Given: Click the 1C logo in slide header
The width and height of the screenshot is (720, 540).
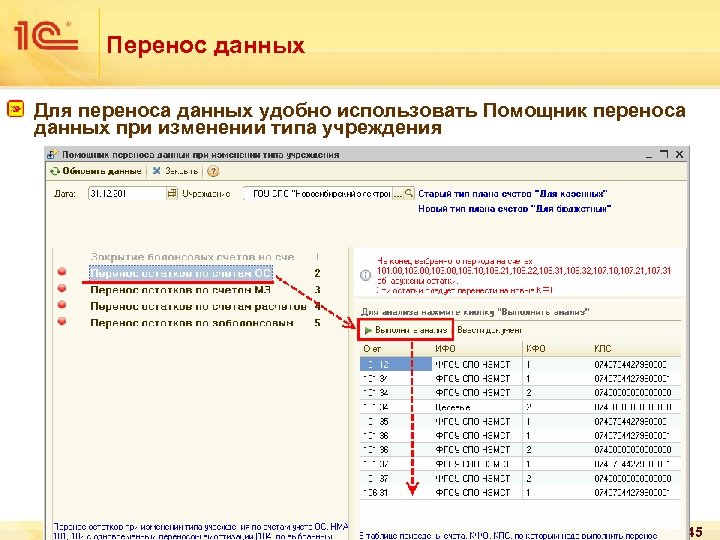Looking at the screenshot, I should tap(46, 36).
